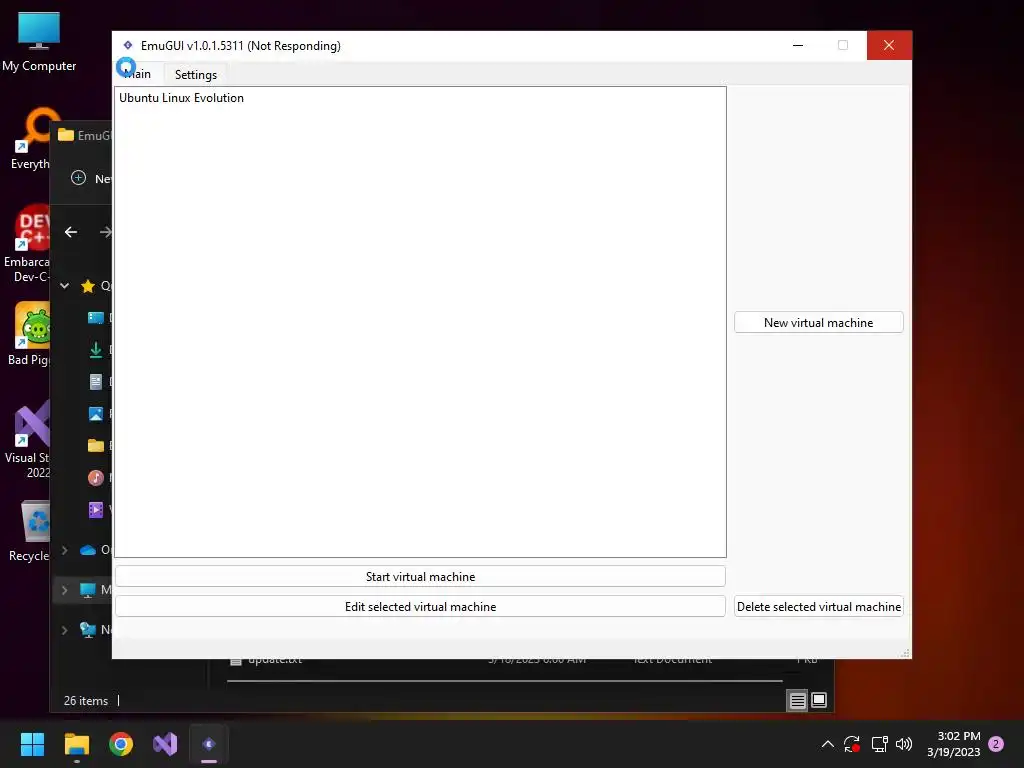The height and width of the screenshot is (768, 1024).
Task: Open OneDrive cloud icon in Explorer sidebar
Action: [88, 550]
